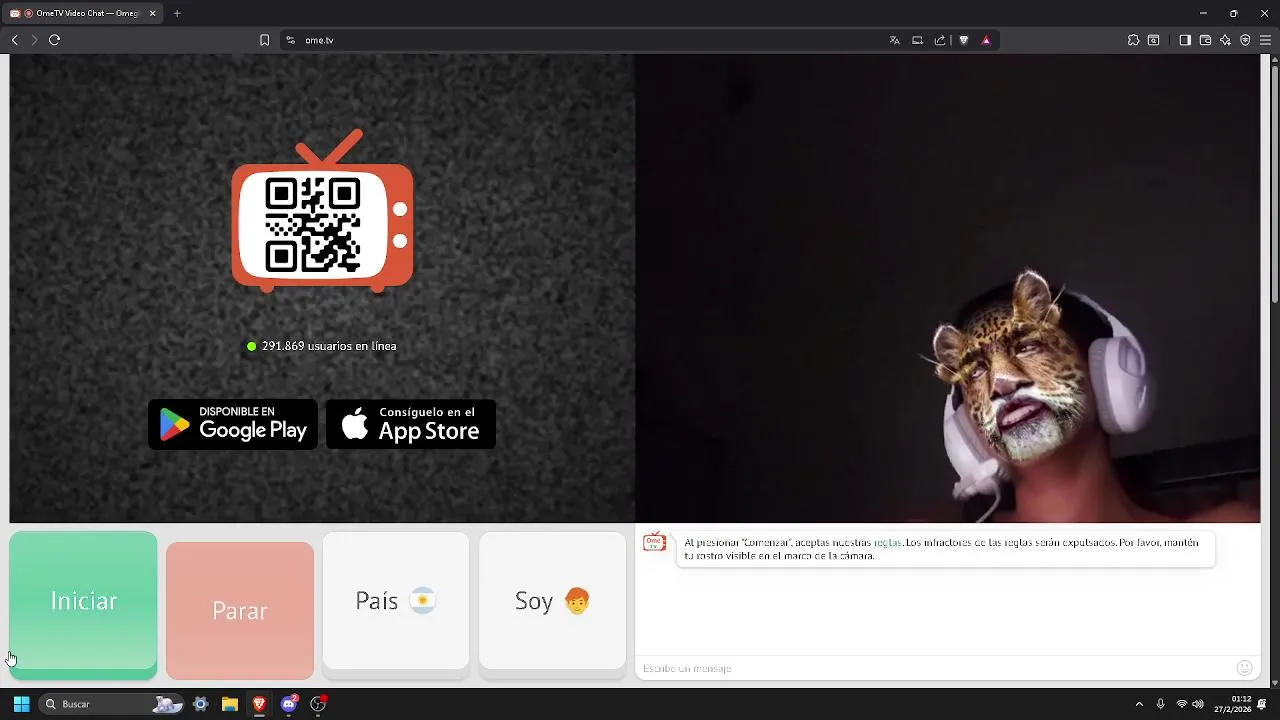The width and height of the screenshot is (1280, 720).
Task: Open the emoji picker in chat
Action: click(1244, 668)
